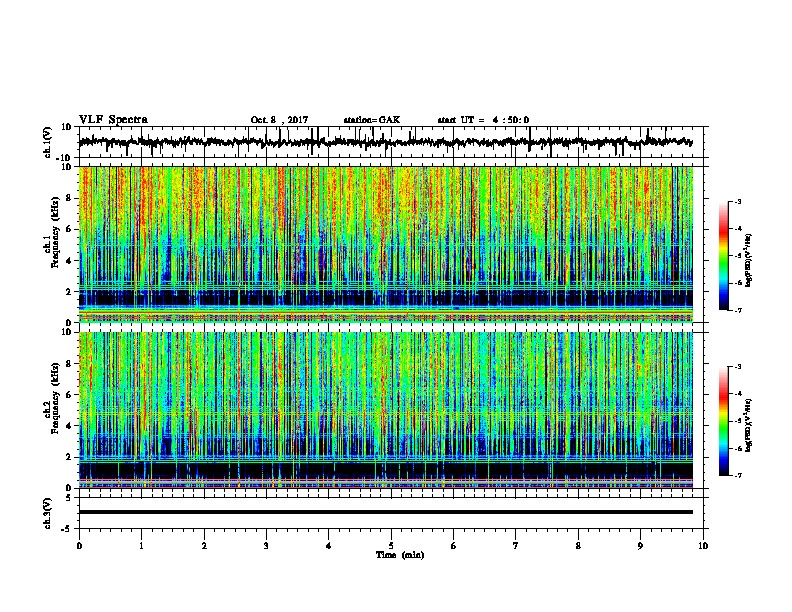Click the "ch.1(V)" waveform axis label
792x612 pixels.
pos(48,142)
